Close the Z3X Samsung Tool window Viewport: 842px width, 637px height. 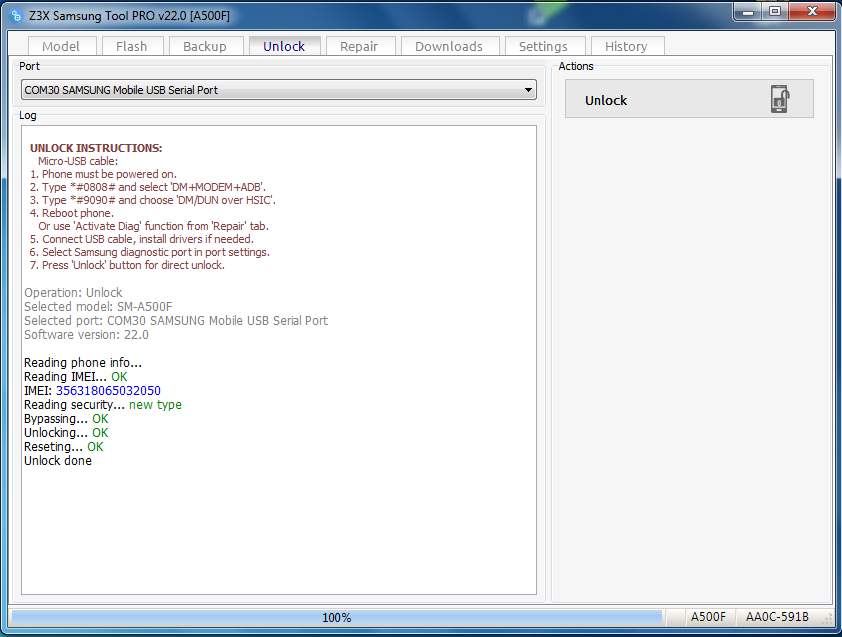click(x=812, y=11)
